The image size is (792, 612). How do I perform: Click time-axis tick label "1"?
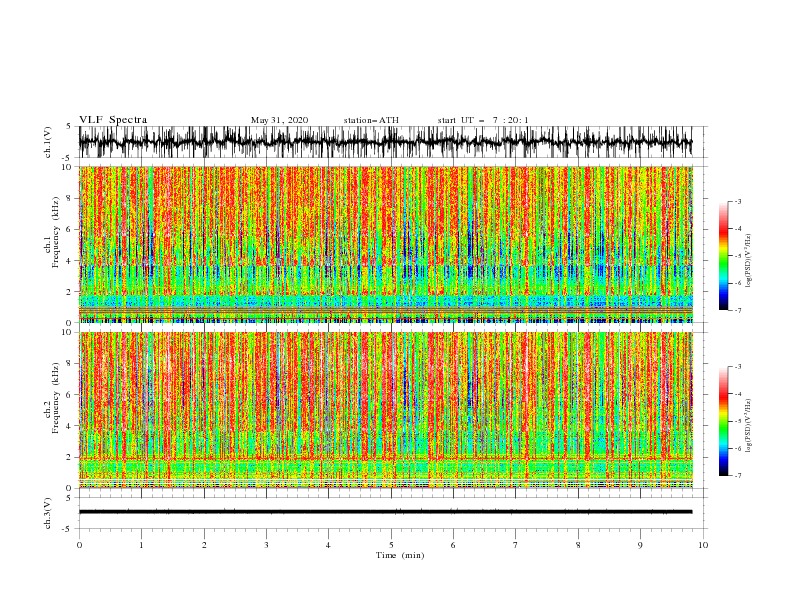(141, 545)
